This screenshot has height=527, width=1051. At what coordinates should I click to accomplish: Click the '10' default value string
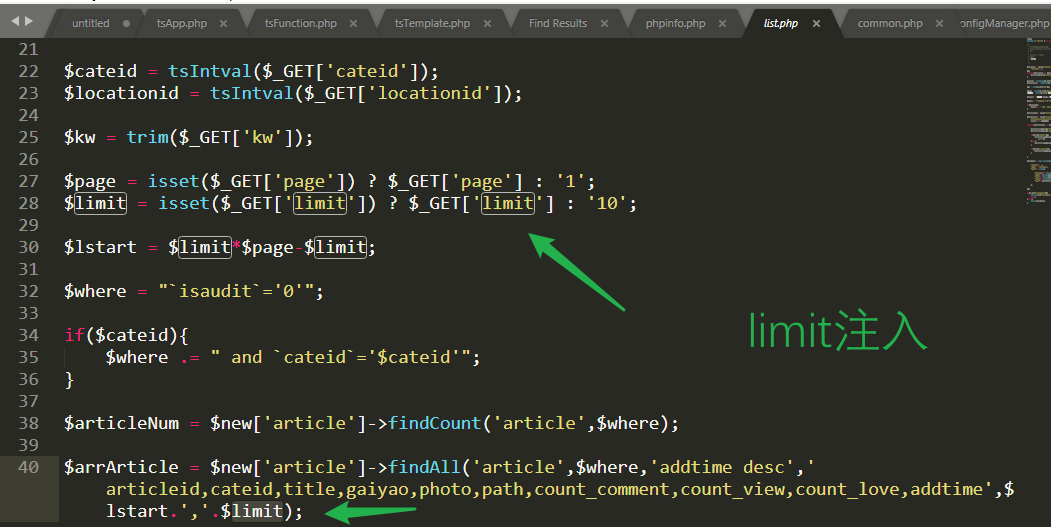pos(607,203)
